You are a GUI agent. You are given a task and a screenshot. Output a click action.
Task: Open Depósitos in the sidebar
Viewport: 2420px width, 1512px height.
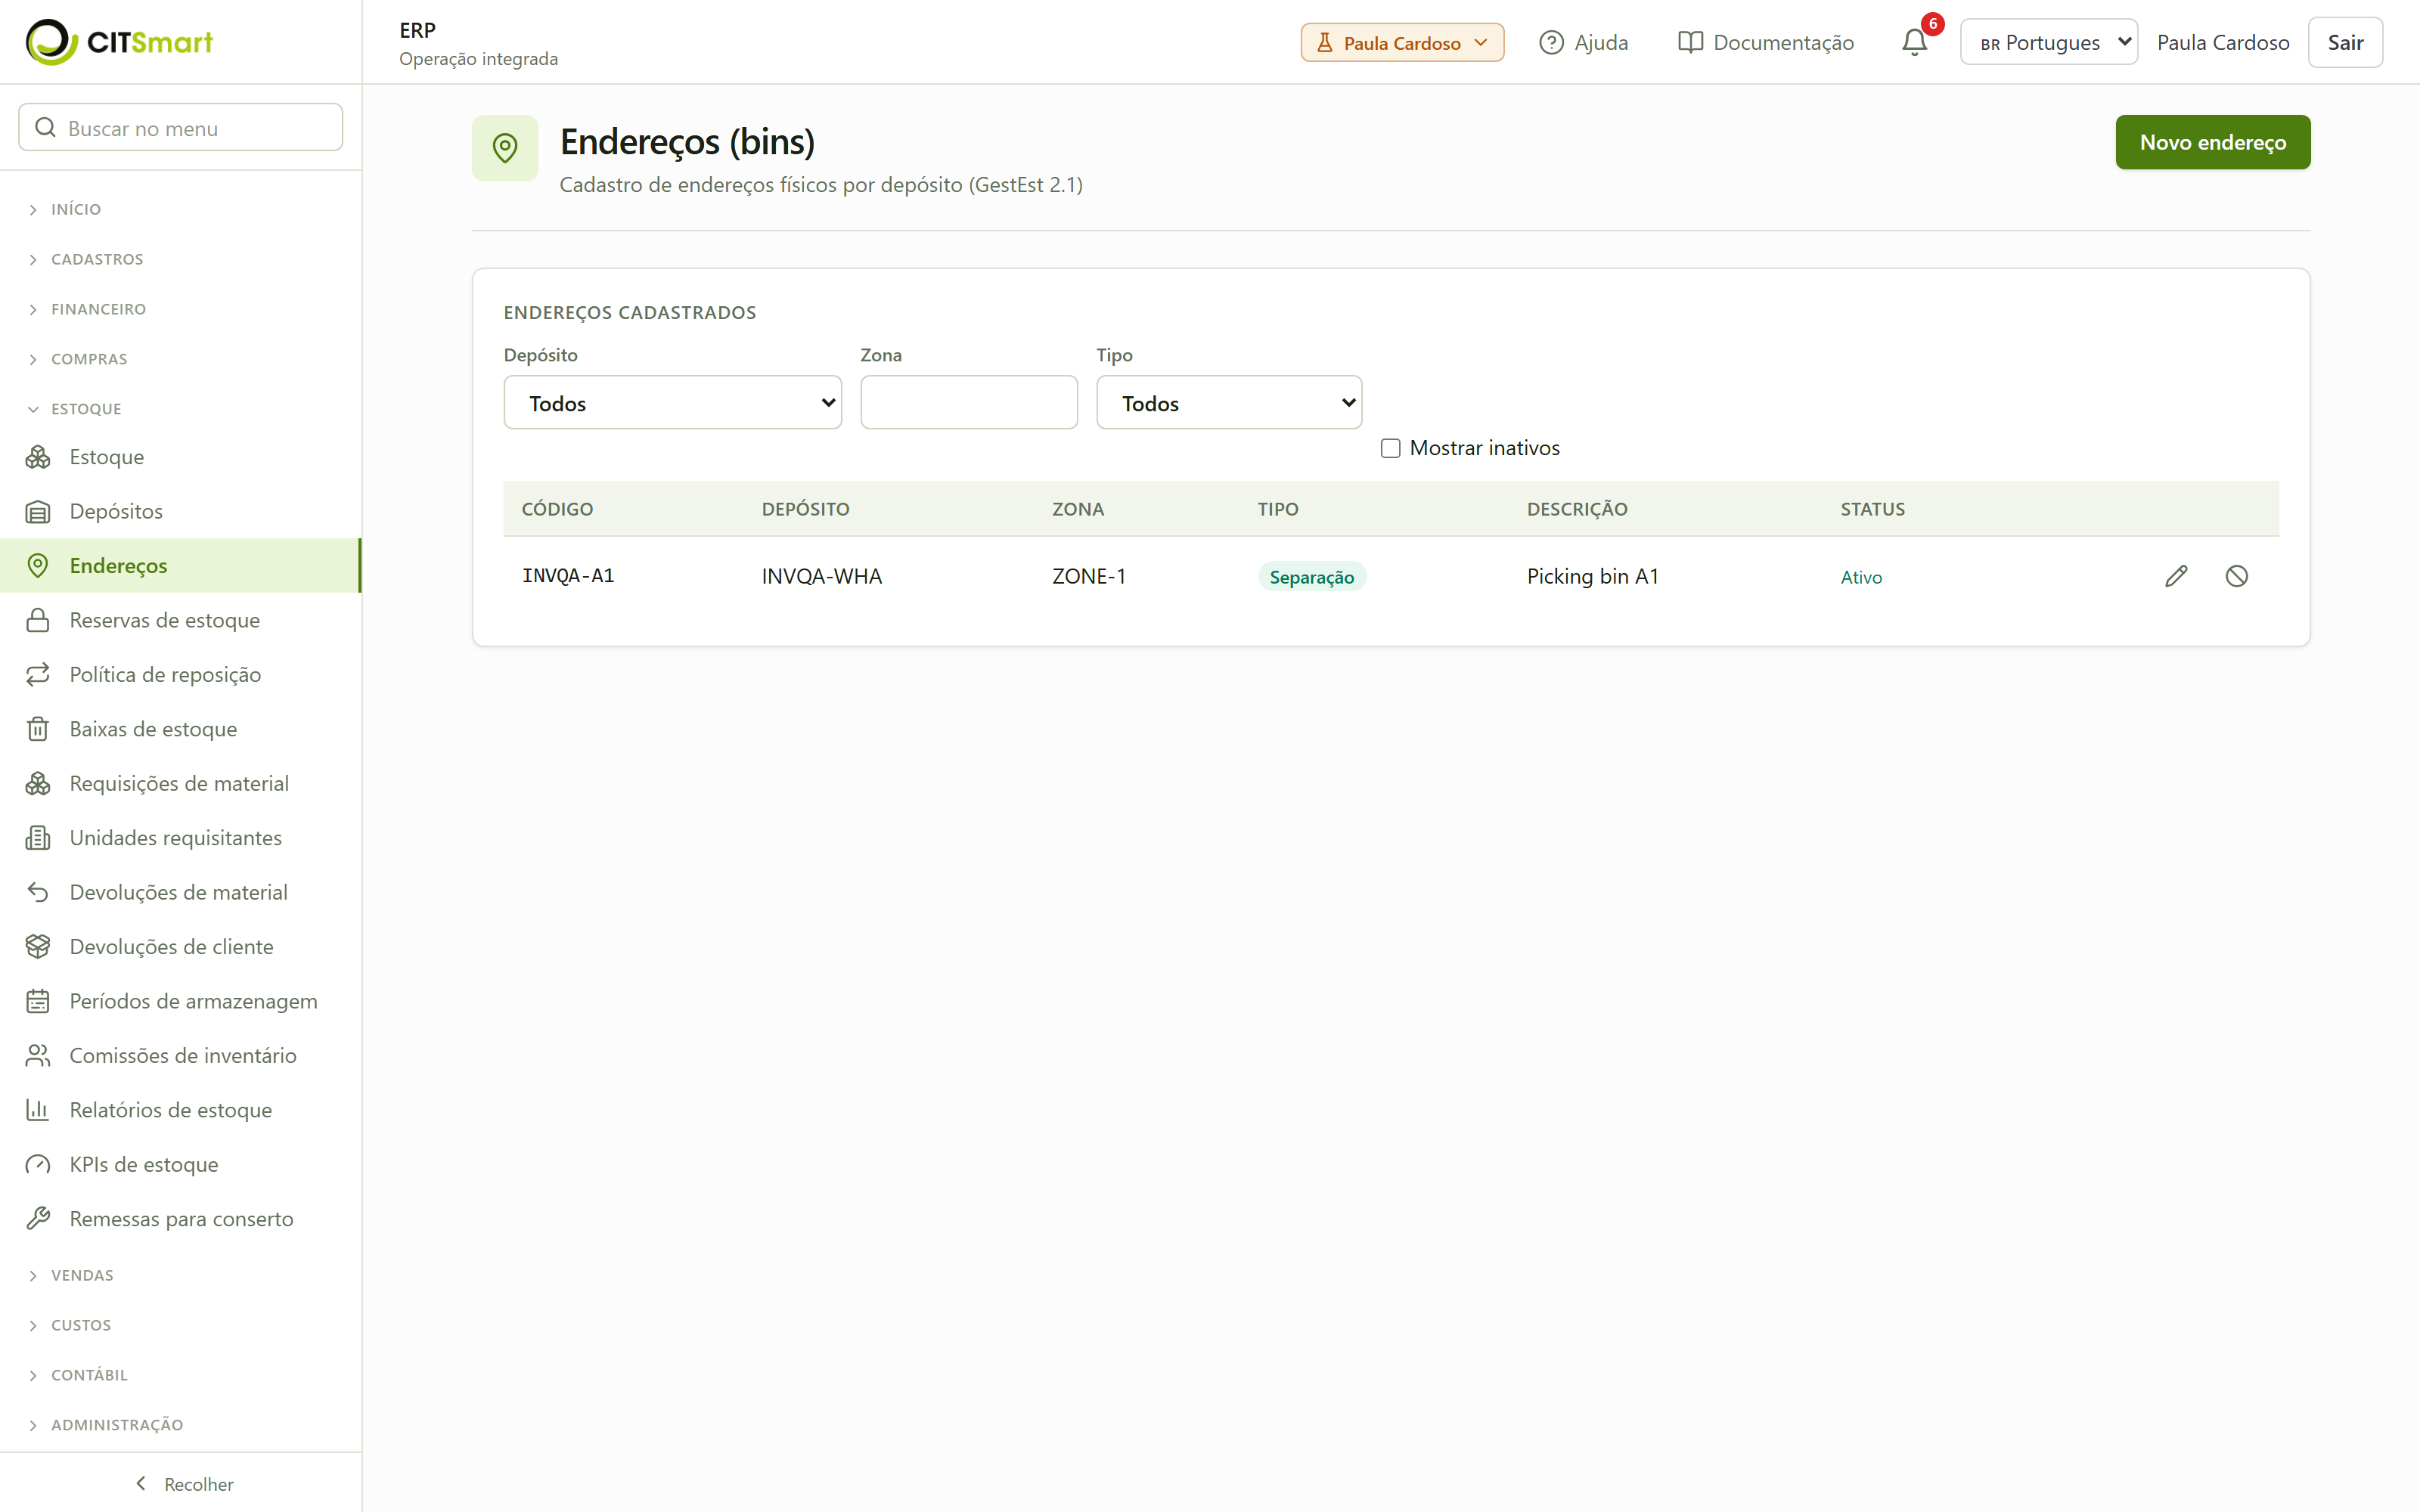click(181, 511)
